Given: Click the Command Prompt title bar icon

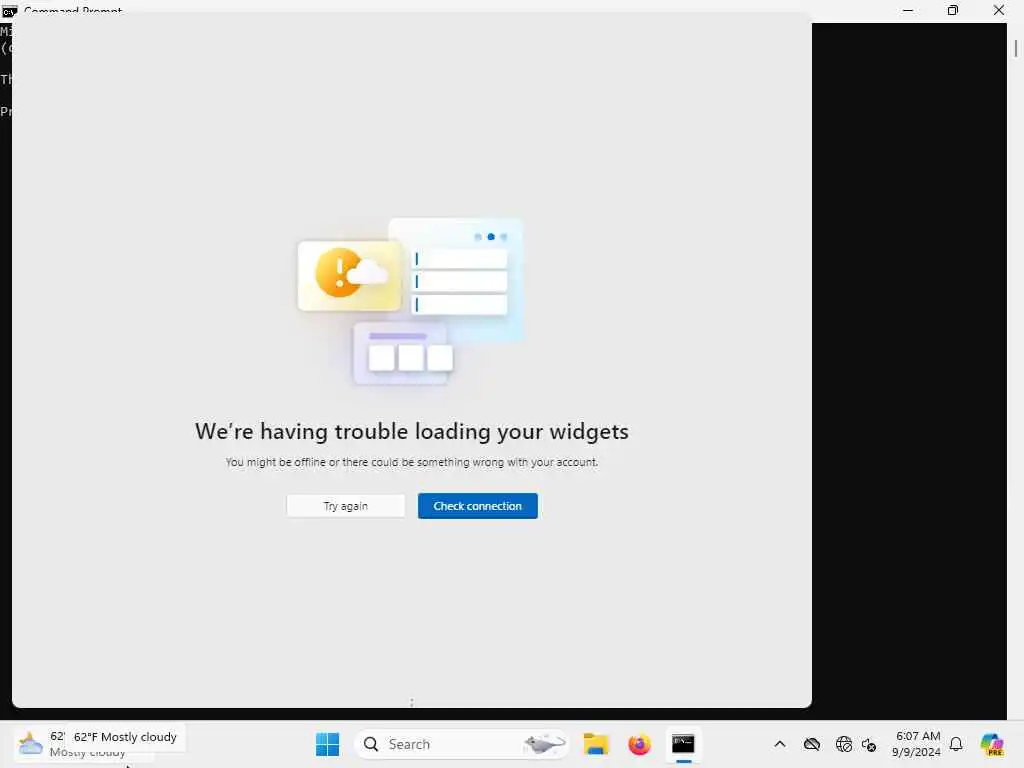Looking at the screenshot, I should [x=9, y=11].
